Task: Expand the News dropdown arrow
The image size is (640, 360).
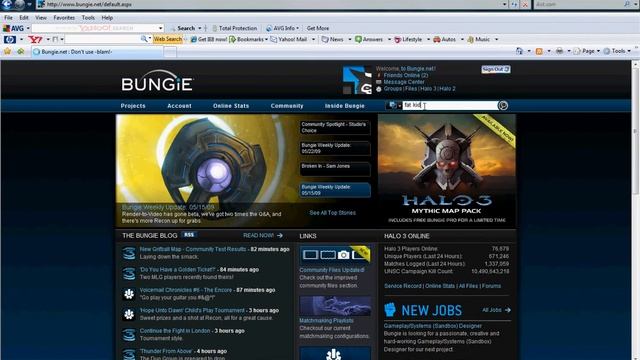Action: coord(350,39)
